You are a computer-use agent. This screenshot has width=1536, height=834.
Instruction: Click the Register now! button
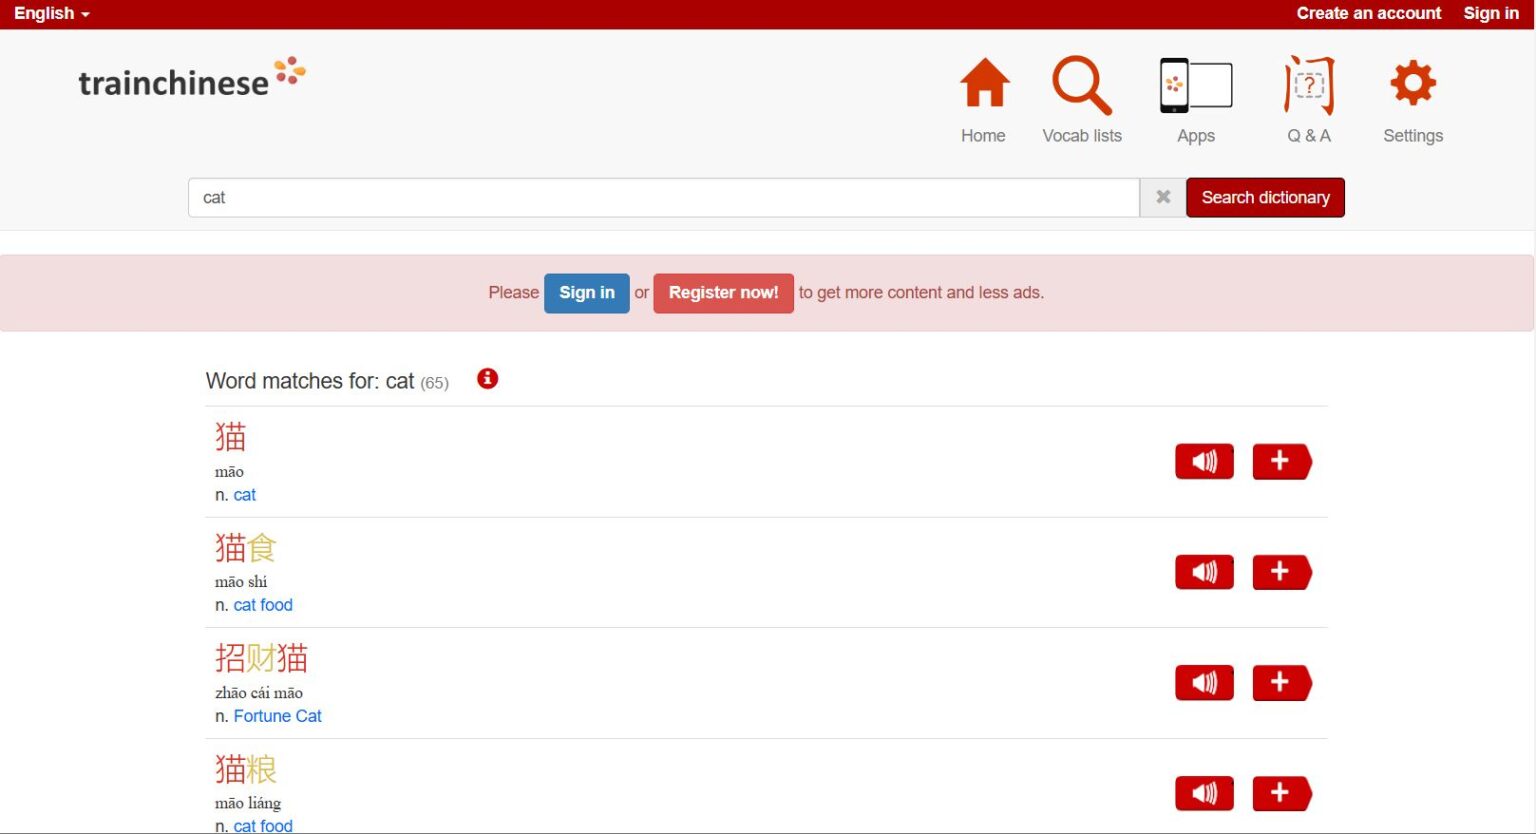[x=723, y=293]
